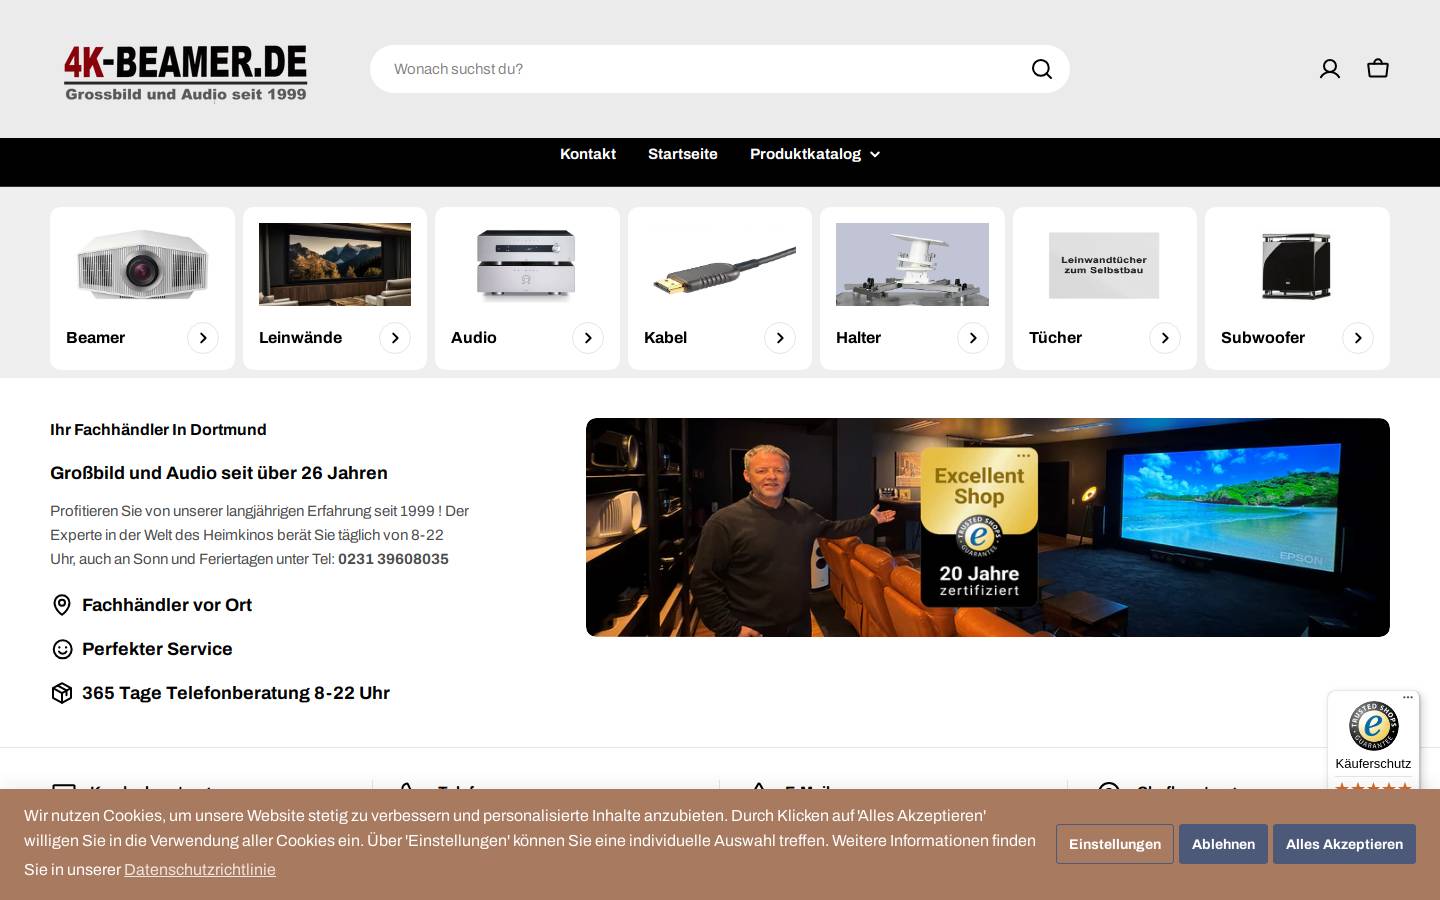Click the Beamer category label
The image size is (1440, 900).
click(96, 338)
